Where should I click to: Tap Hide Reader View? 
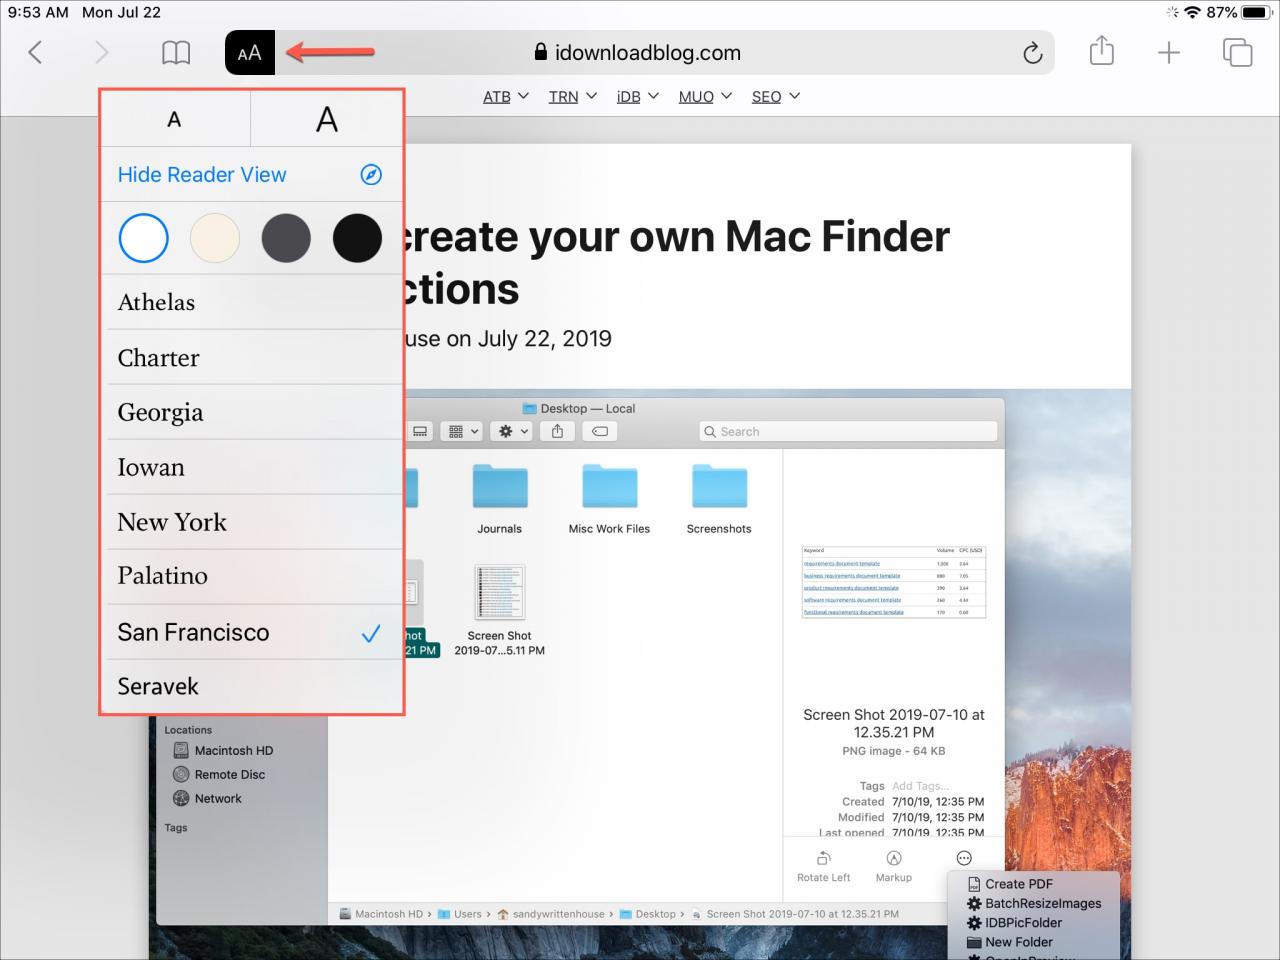point(250,175)
